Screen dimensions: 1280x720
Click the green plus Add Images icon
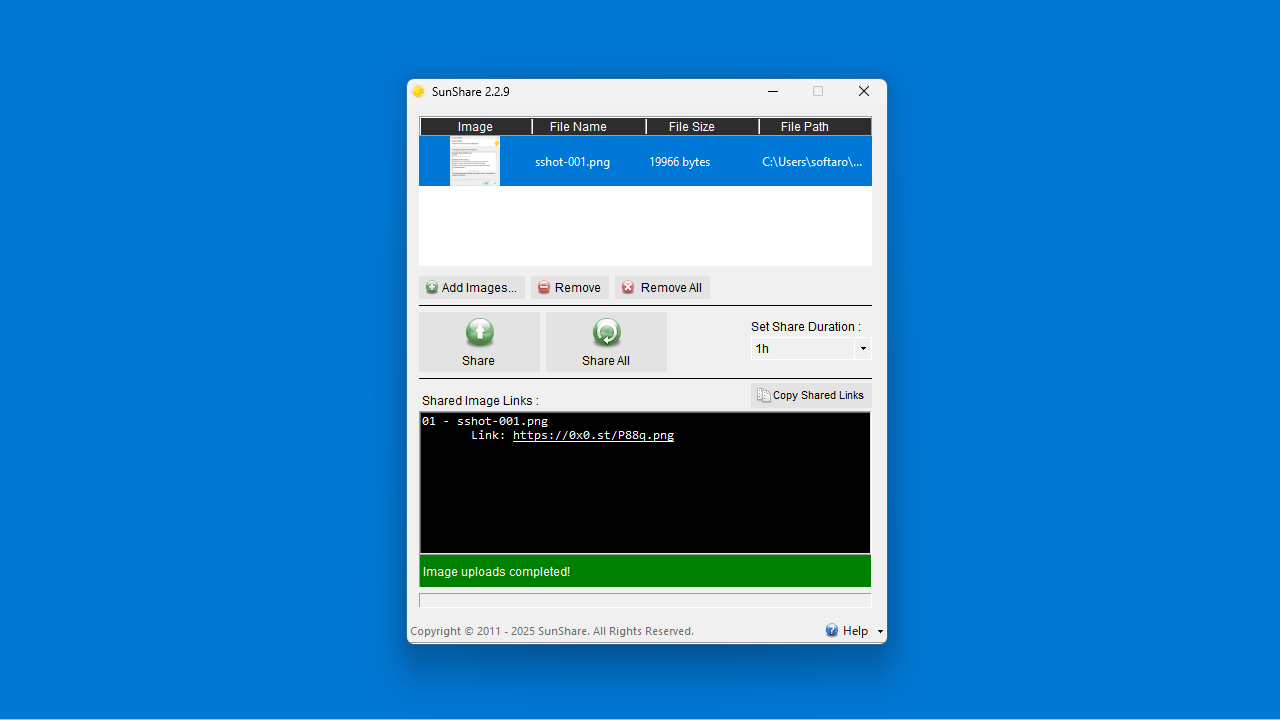point(432,288)
